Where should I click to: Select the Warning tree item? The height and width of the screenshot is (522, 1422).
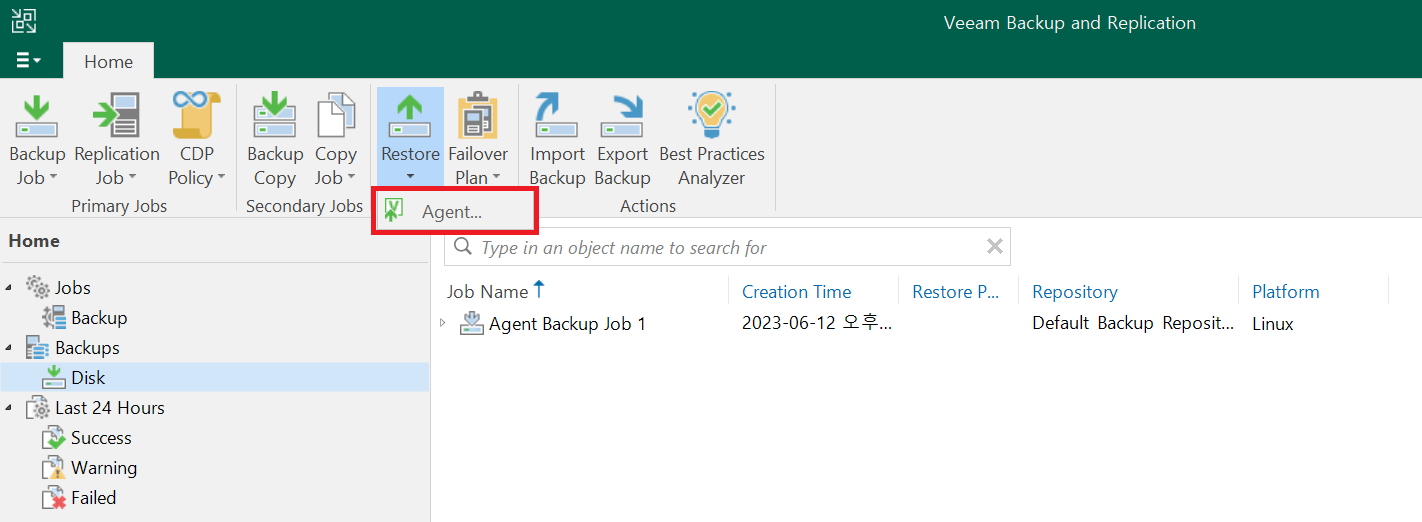click(x=104, y=468)
